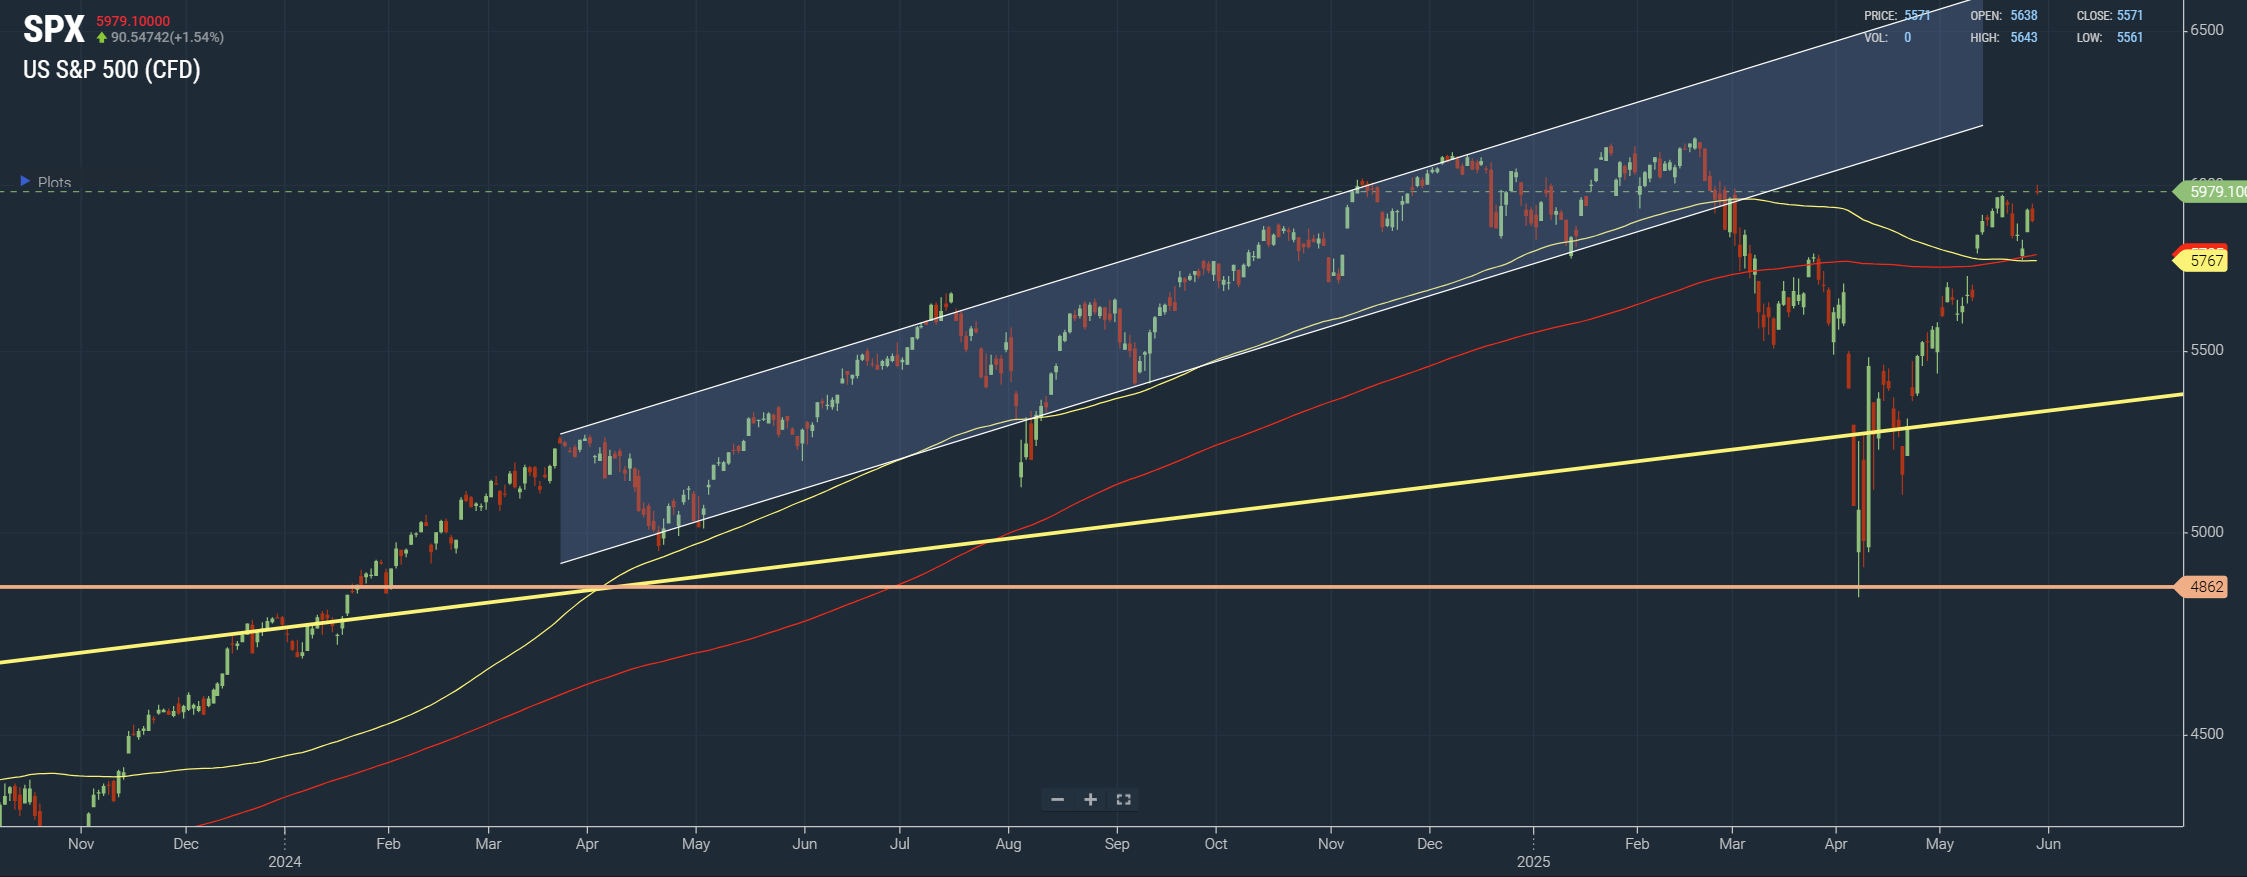This screenshot has height=877, width=2247.
Task: Click the Jul label on the time axis
Action: (x=900, y=844)
